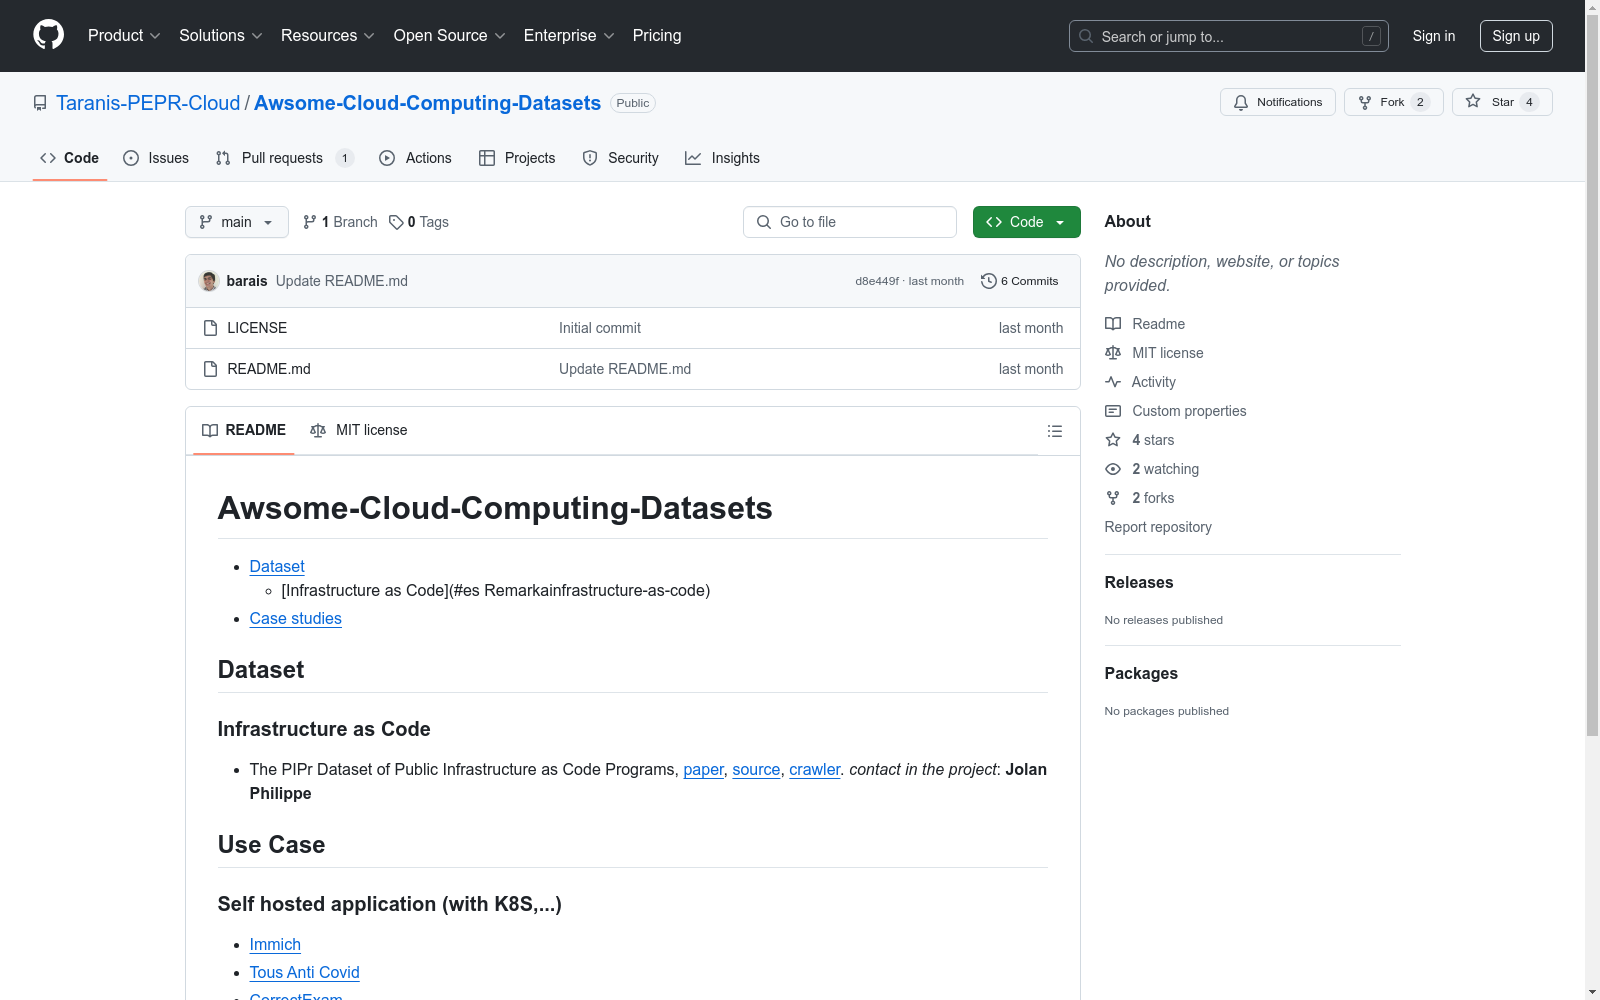Follow the Dataset link in README

click(277, 566)
